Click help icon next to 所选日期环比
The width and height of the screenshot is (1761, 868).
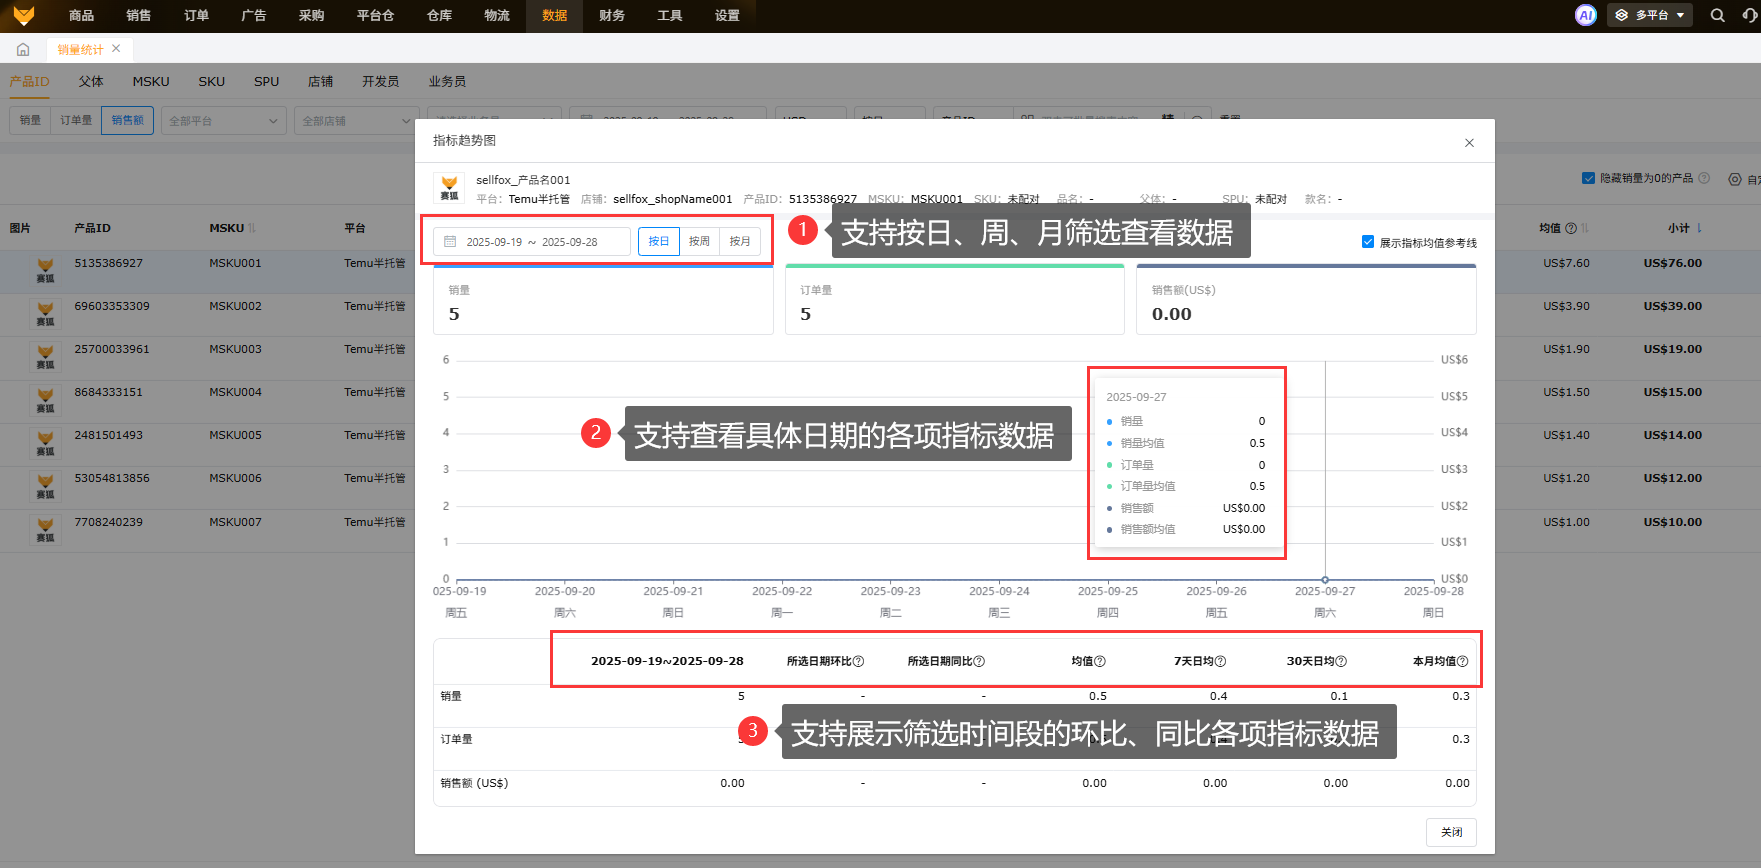tap(859, 661)
